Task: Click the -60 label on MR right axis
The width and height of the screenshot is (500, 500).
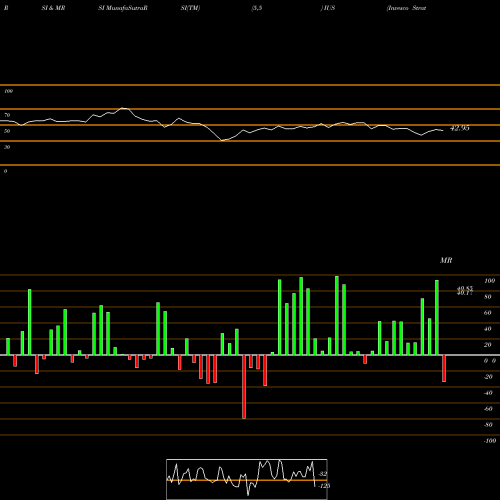Action: point(488,409)
